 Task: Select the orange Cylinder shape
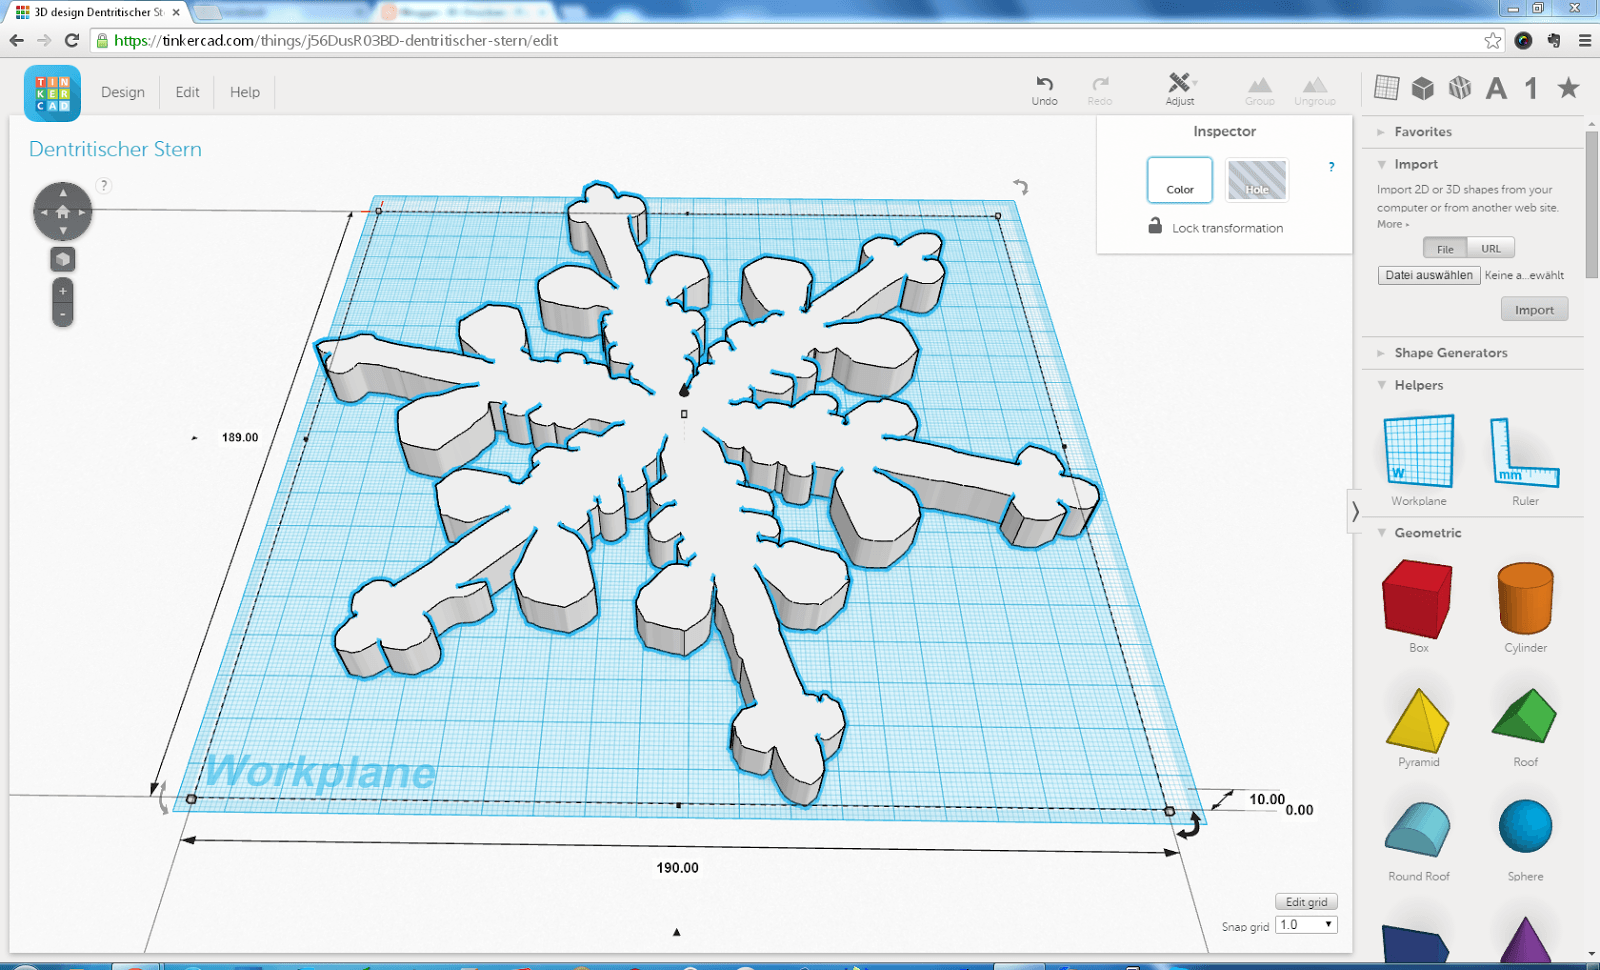click(1523, 597)
